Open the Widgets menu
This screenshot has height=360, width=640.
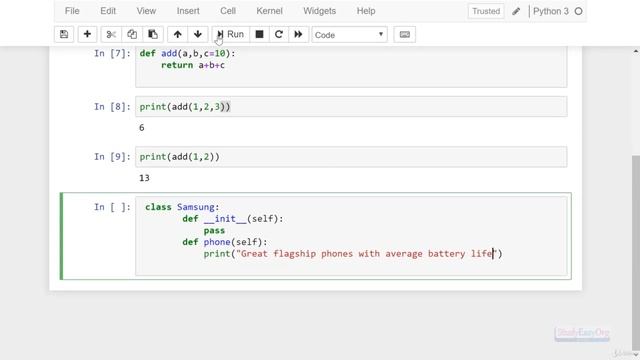320,11
